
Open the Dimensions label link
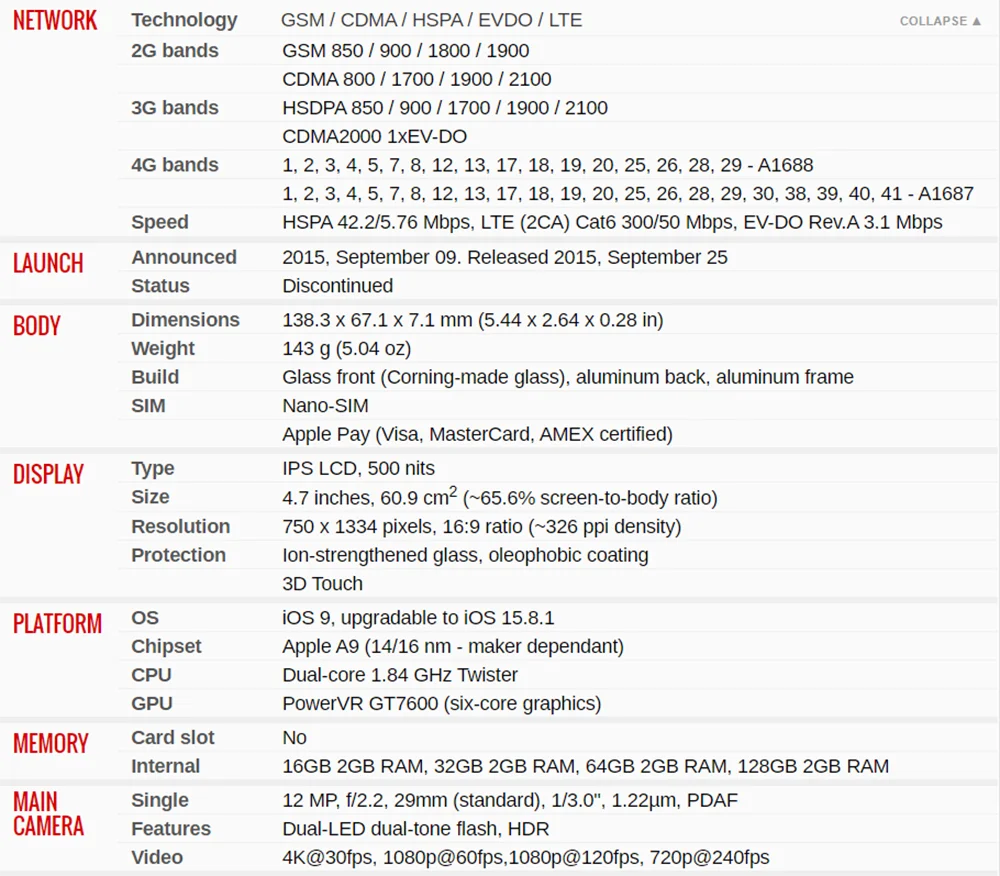185,320
